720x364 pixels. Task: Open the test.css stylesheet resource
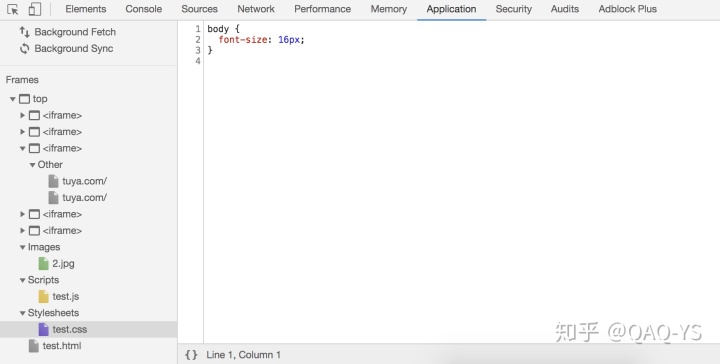(70, 329)
